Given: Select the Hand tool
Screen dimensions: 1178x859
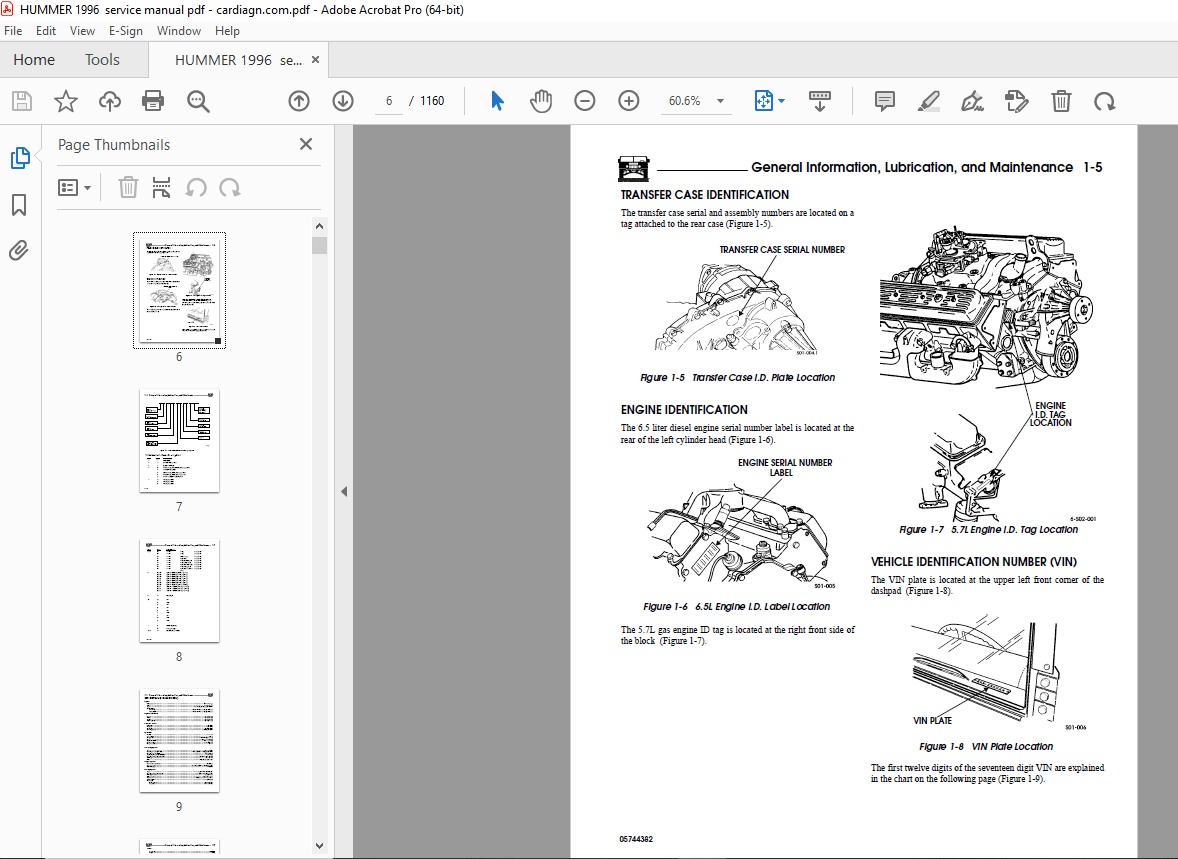Looking at the screenshot, I should (540, 100).
